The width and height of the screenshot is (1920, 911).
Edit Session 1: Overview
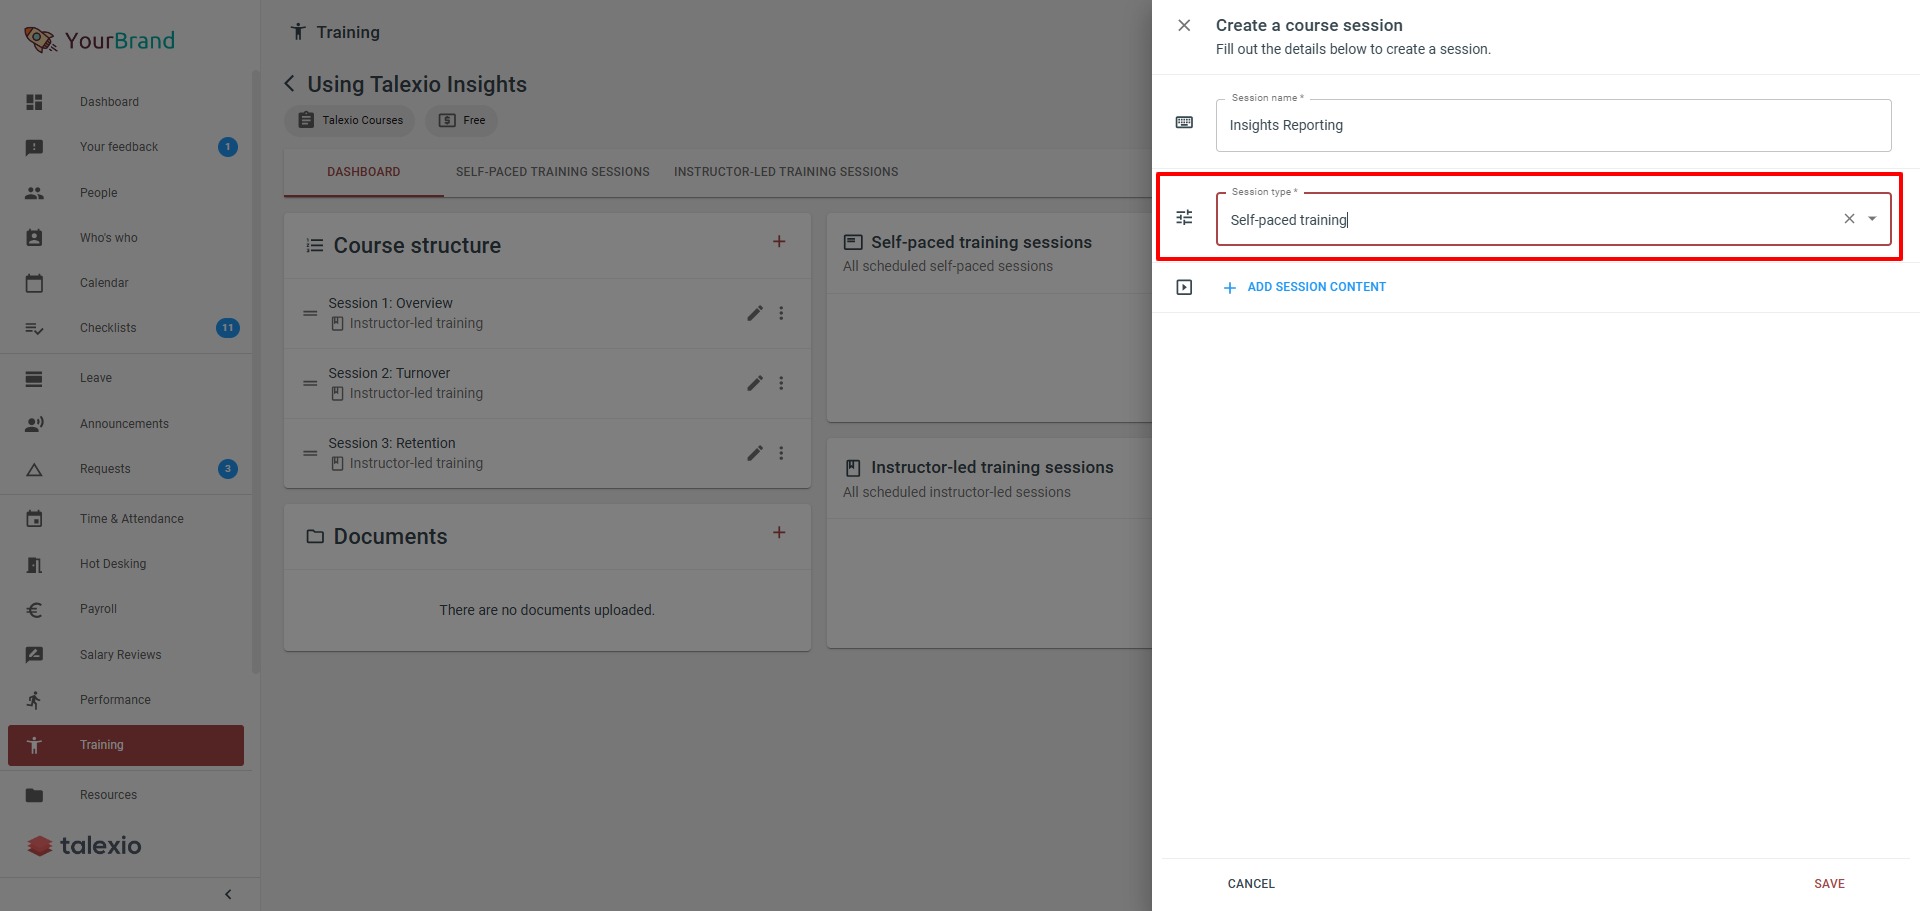(755, 313)
